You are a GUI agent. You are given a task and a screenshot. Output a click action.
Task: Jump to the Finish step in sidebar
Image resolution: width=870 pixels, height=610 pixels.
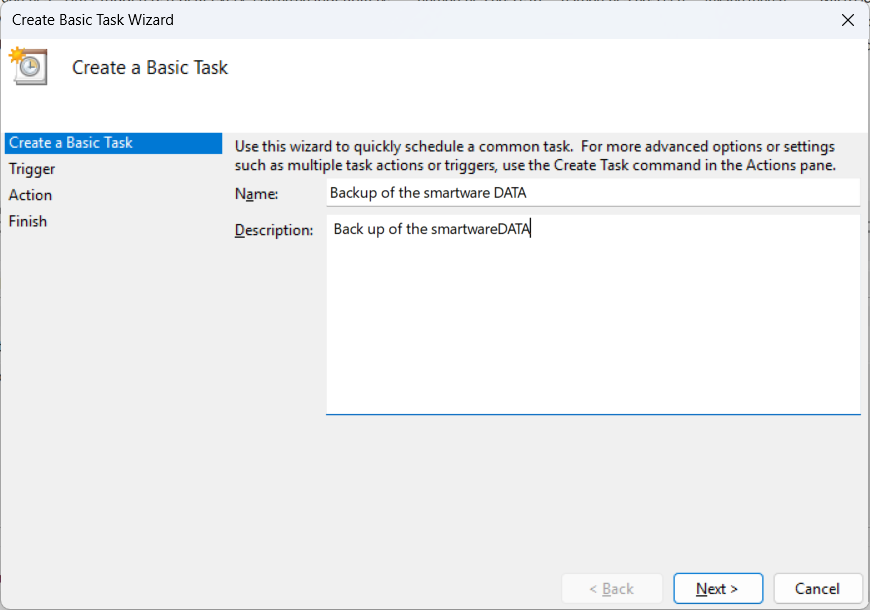28,221
